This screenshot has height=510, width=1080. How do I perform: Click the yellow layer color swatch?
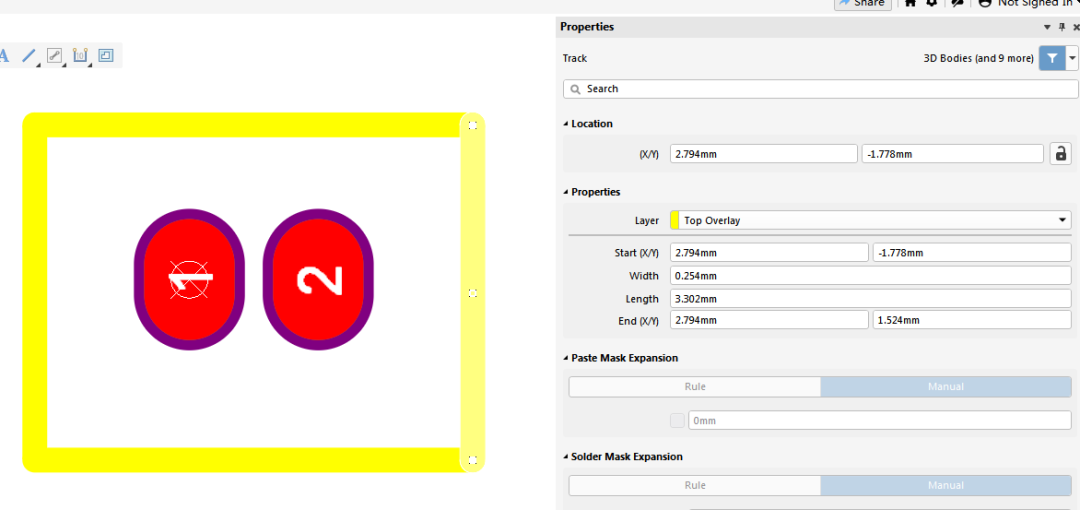[x=675, y=221]
